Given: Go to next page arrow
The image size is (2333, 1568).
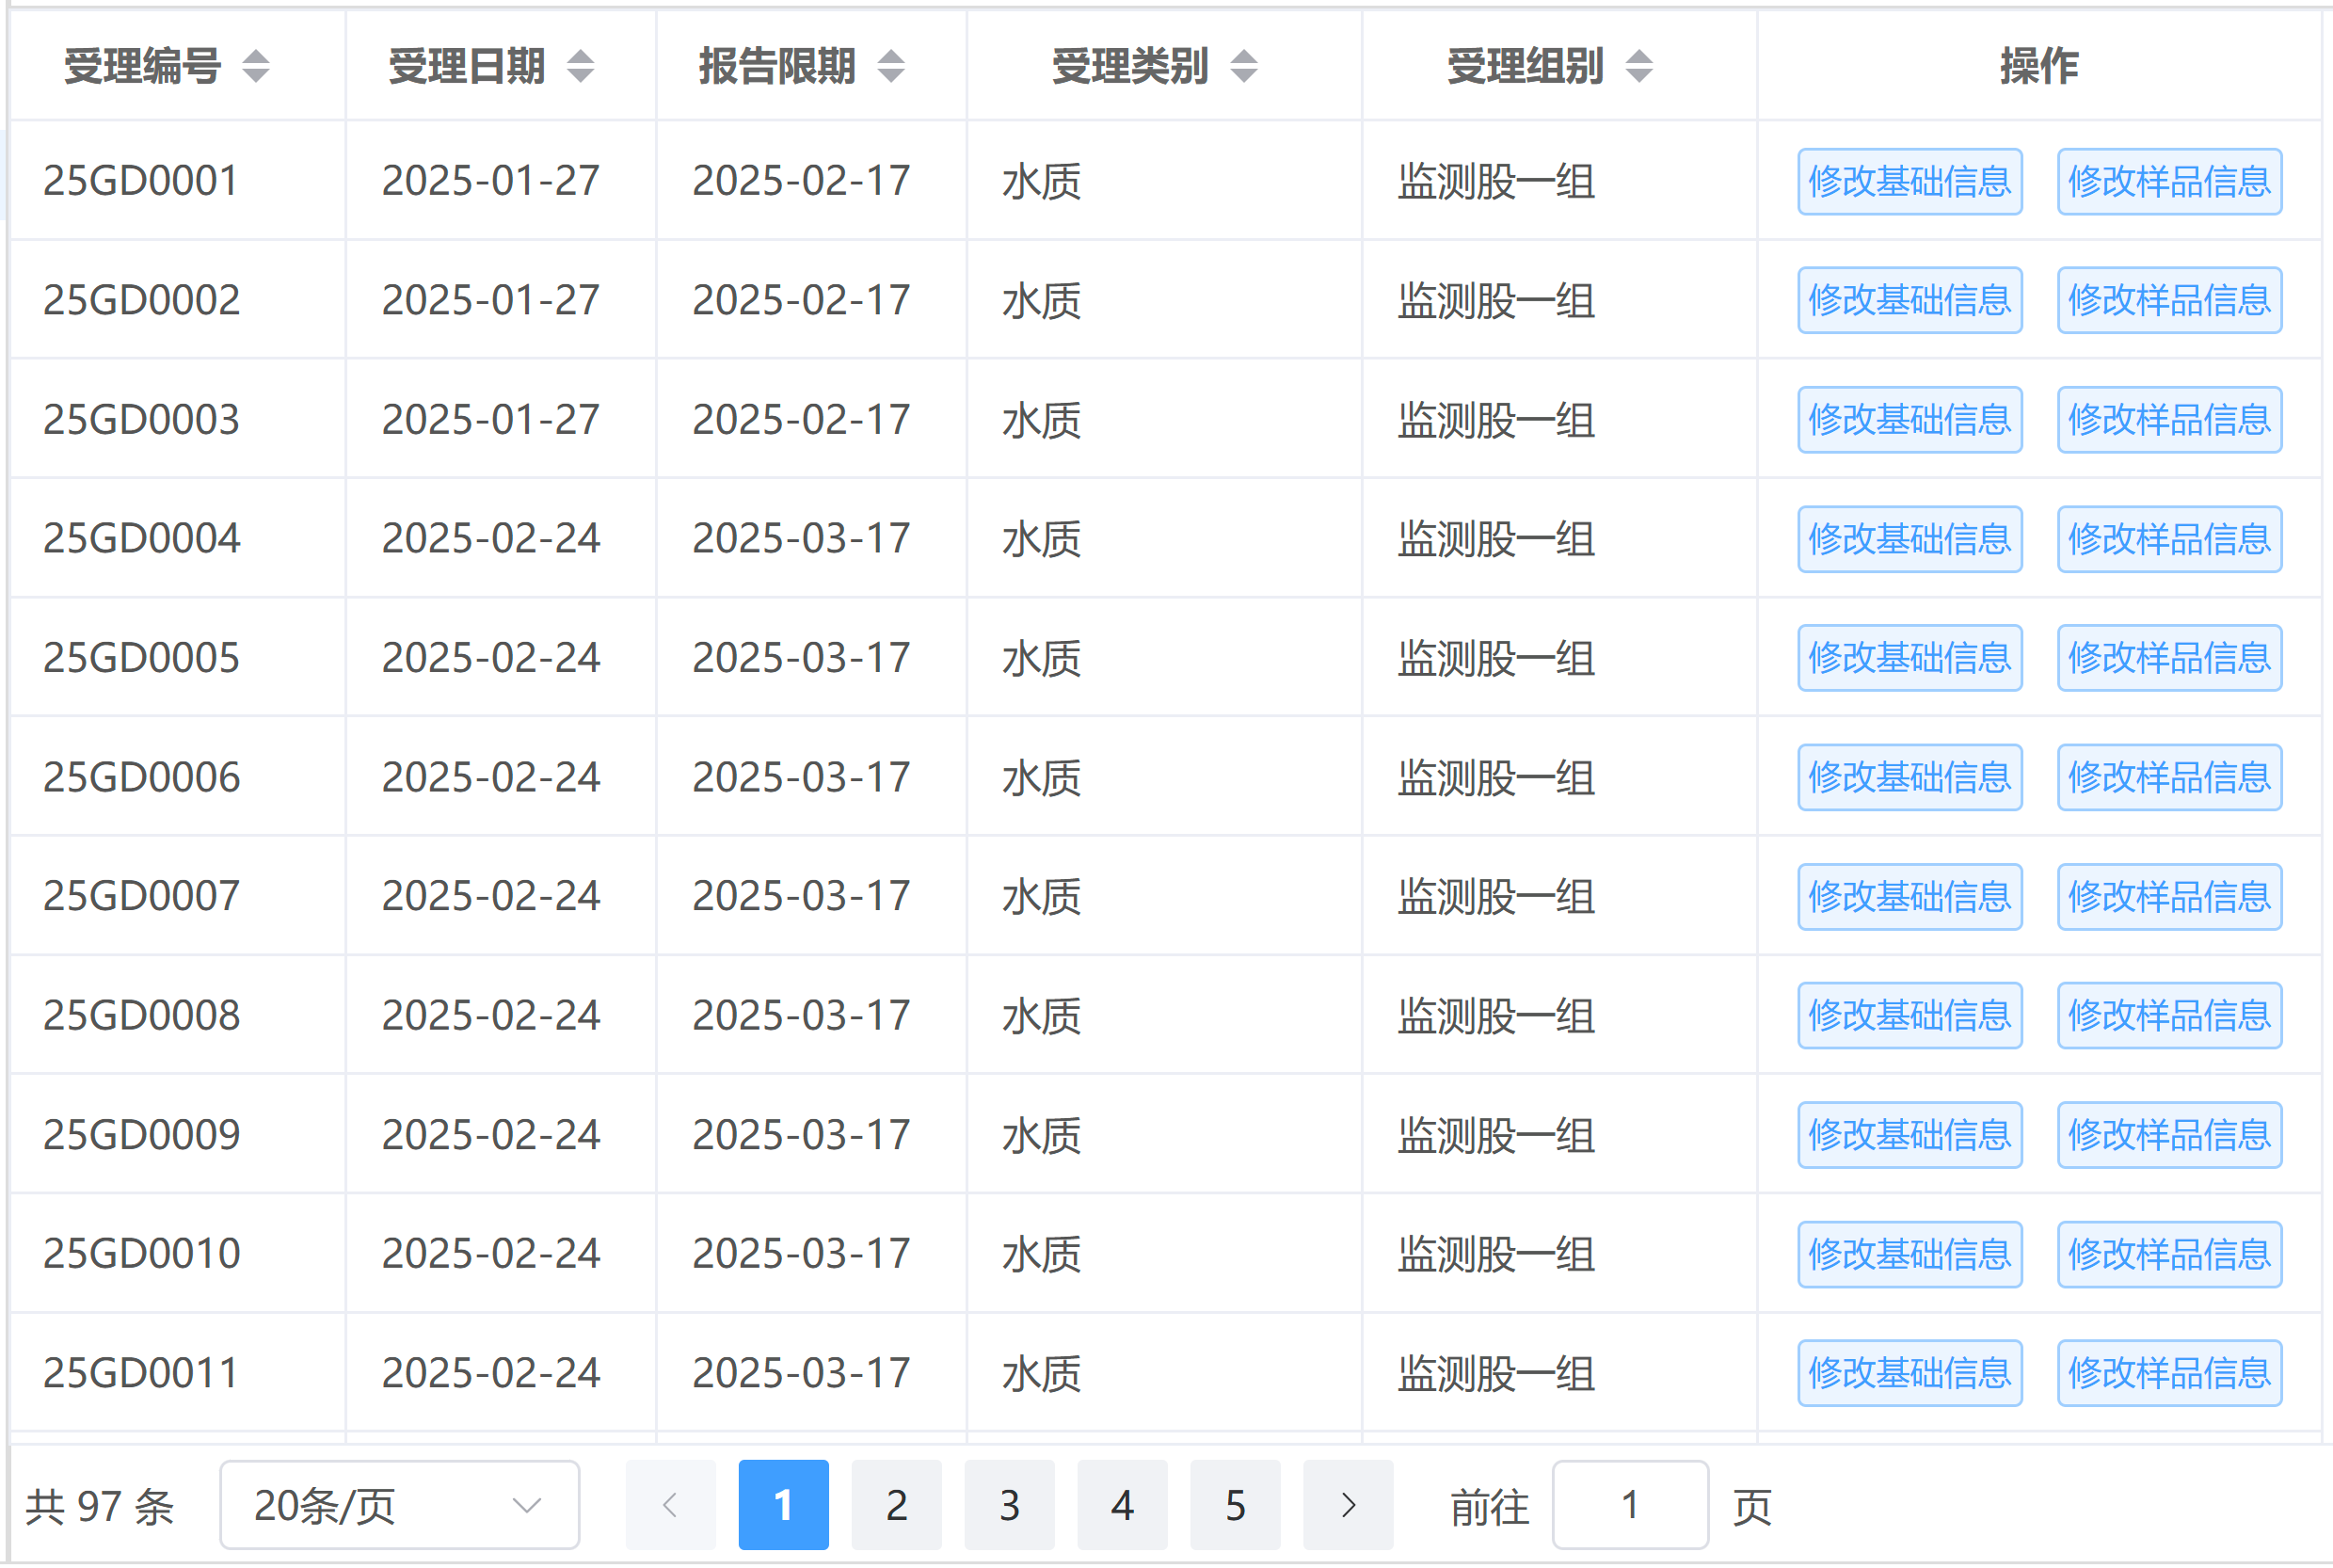Looking at the screenshot, I should tap(1348, 1505).
